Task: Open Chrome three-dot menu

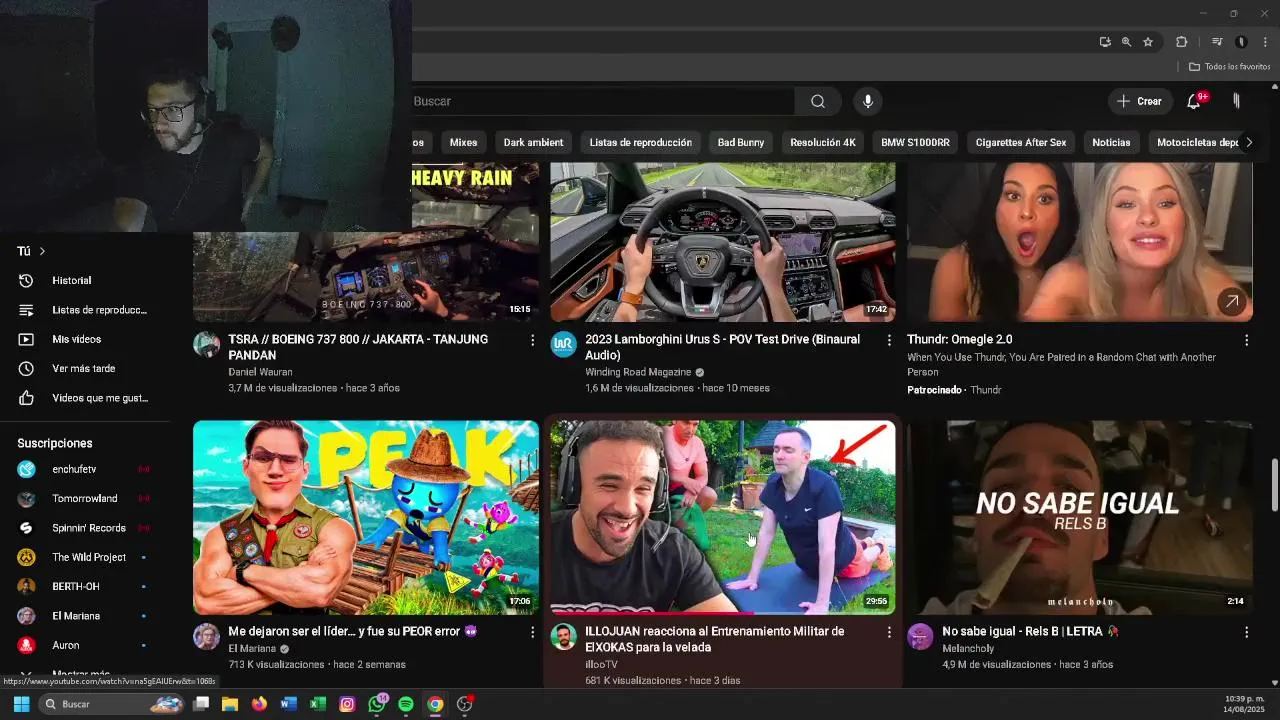Action: coord(1265,42)
